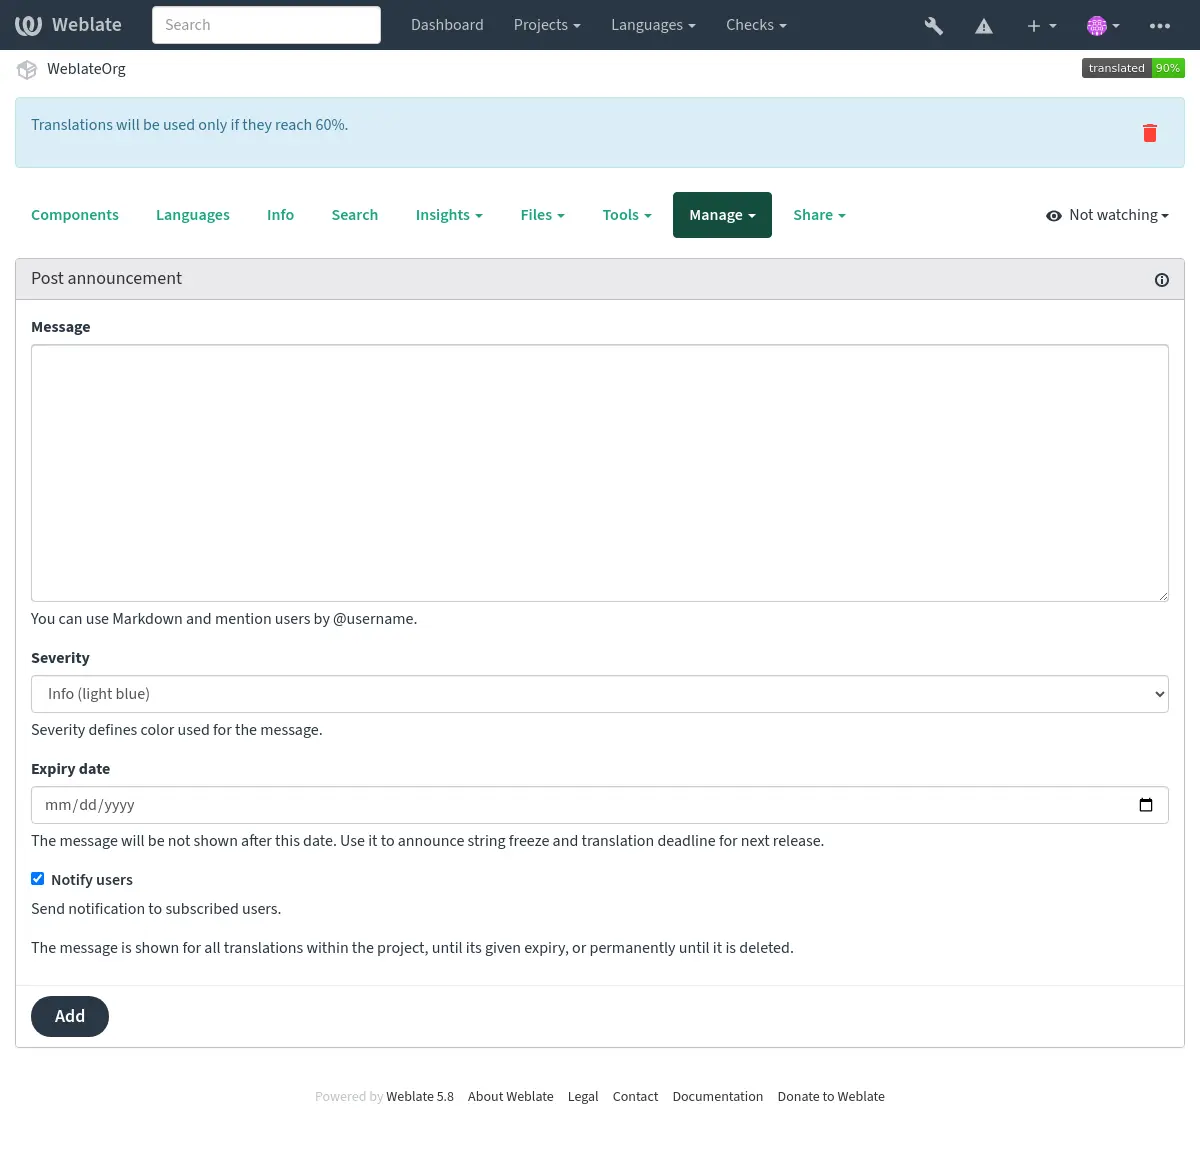1200x1156 pixels.
Task: Open the calendar picker in Expiry date
Action: click(x=1146, y=805)
